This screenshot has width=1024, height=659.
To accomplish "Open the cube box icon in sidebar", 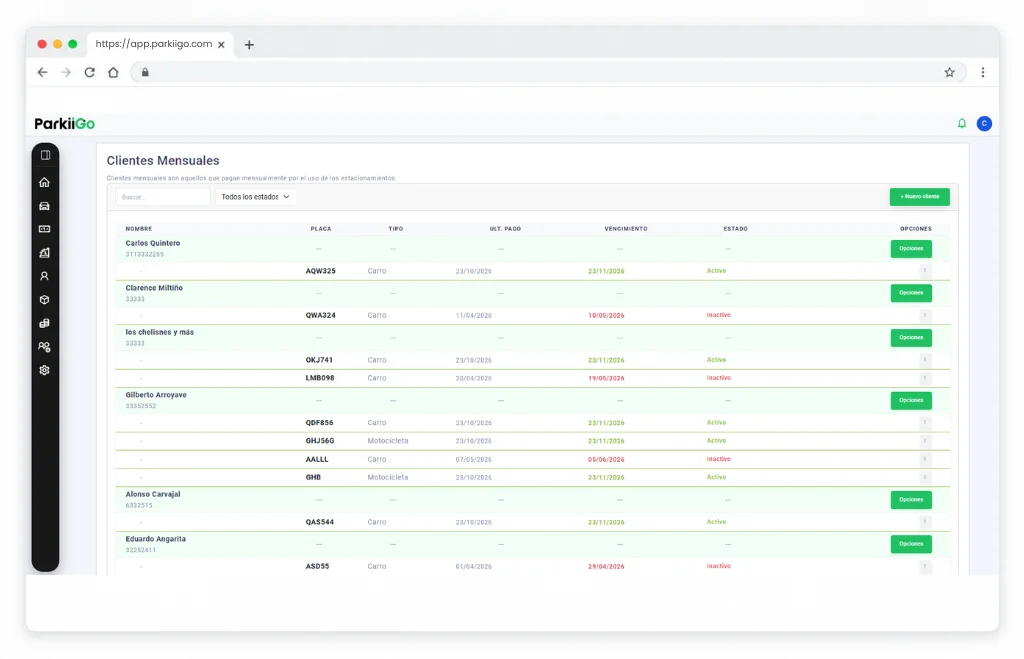I will [x=44, y=300].
